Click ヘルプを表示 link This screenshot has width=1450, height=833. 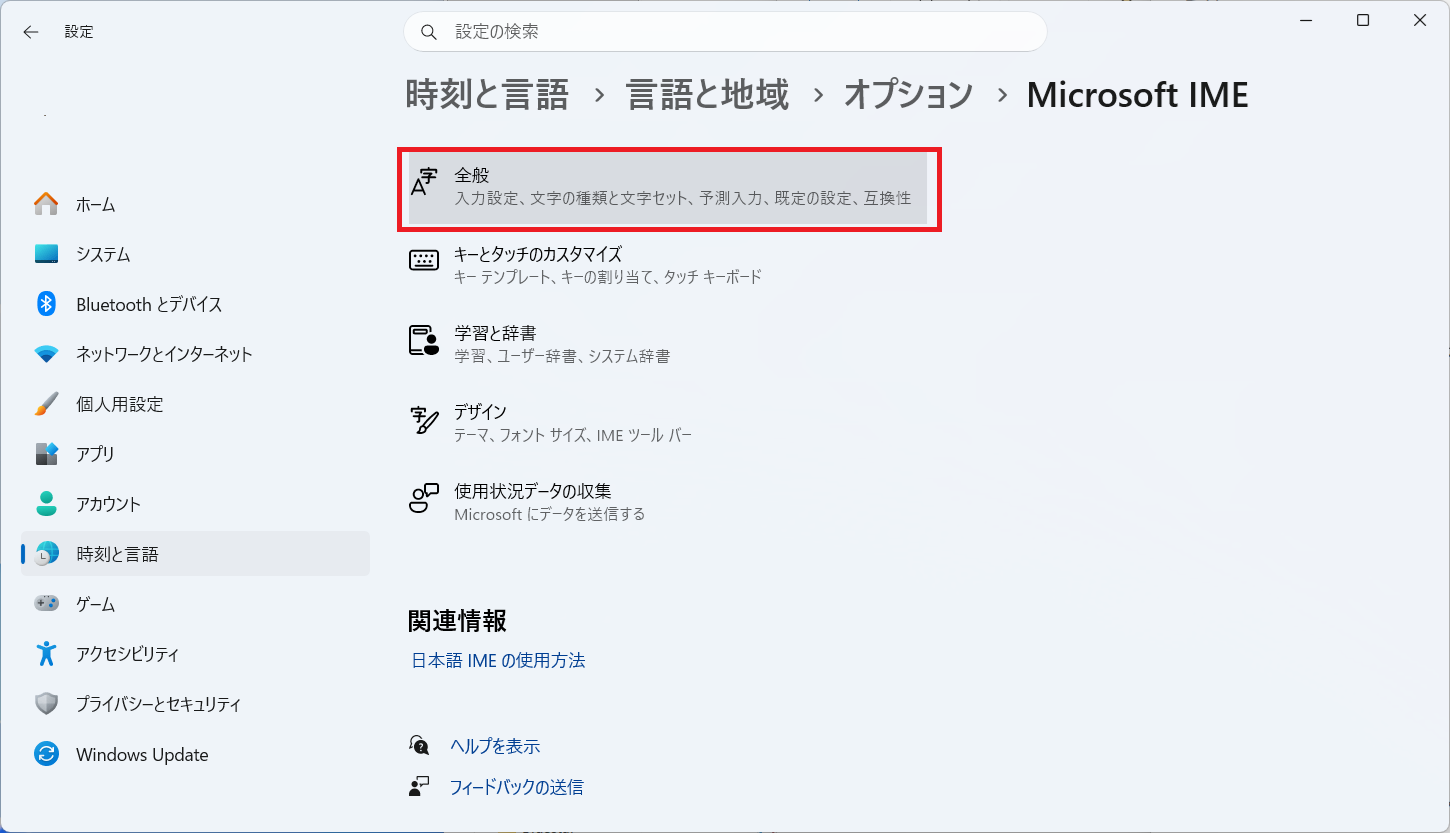[495, 746]
